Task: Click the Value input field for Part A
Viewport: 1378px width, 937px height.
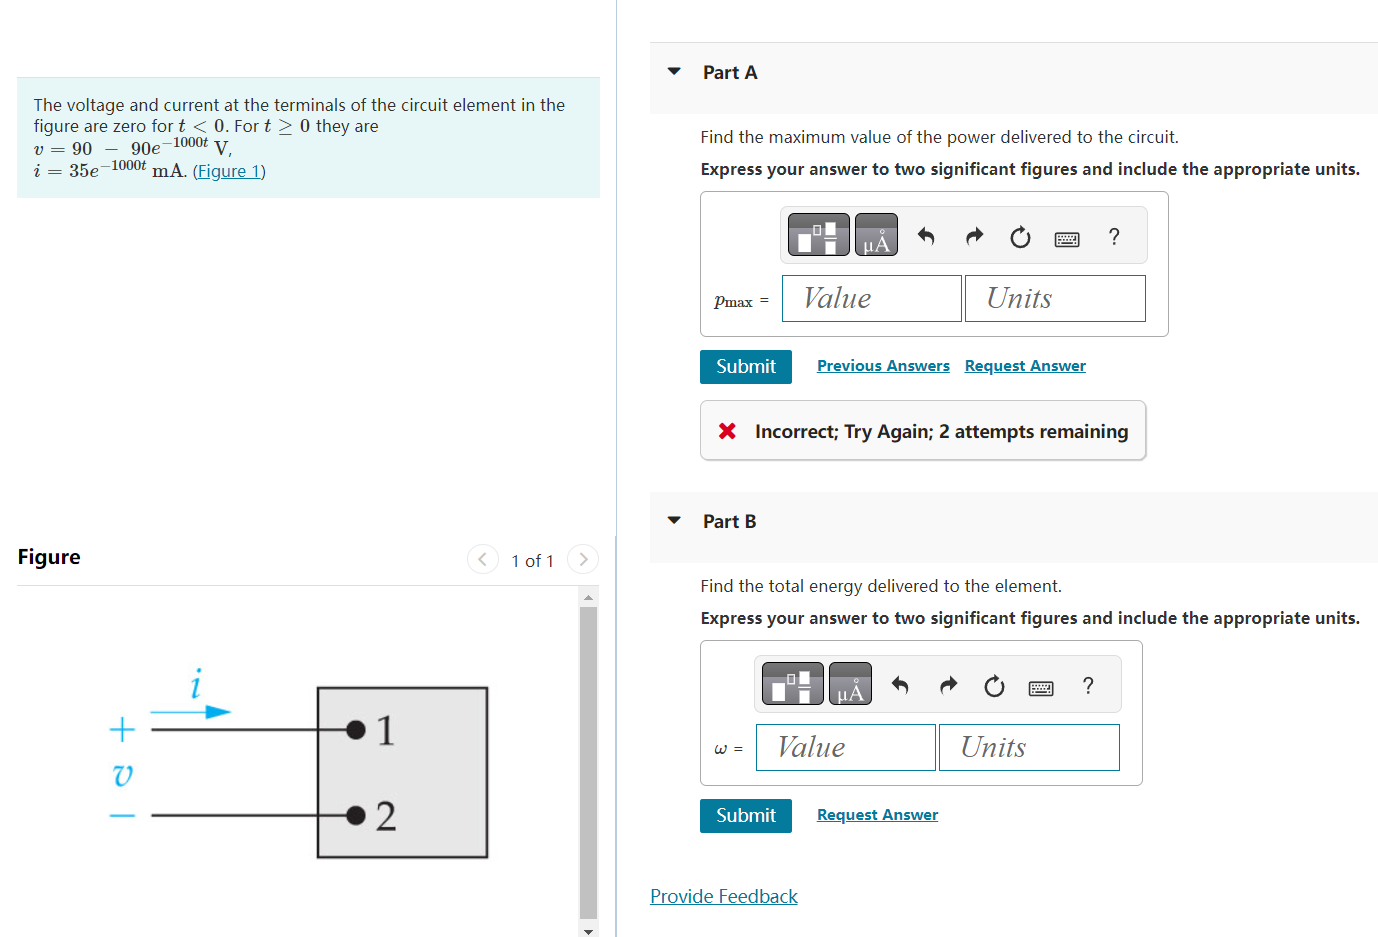Action: (x=871, y=298)
